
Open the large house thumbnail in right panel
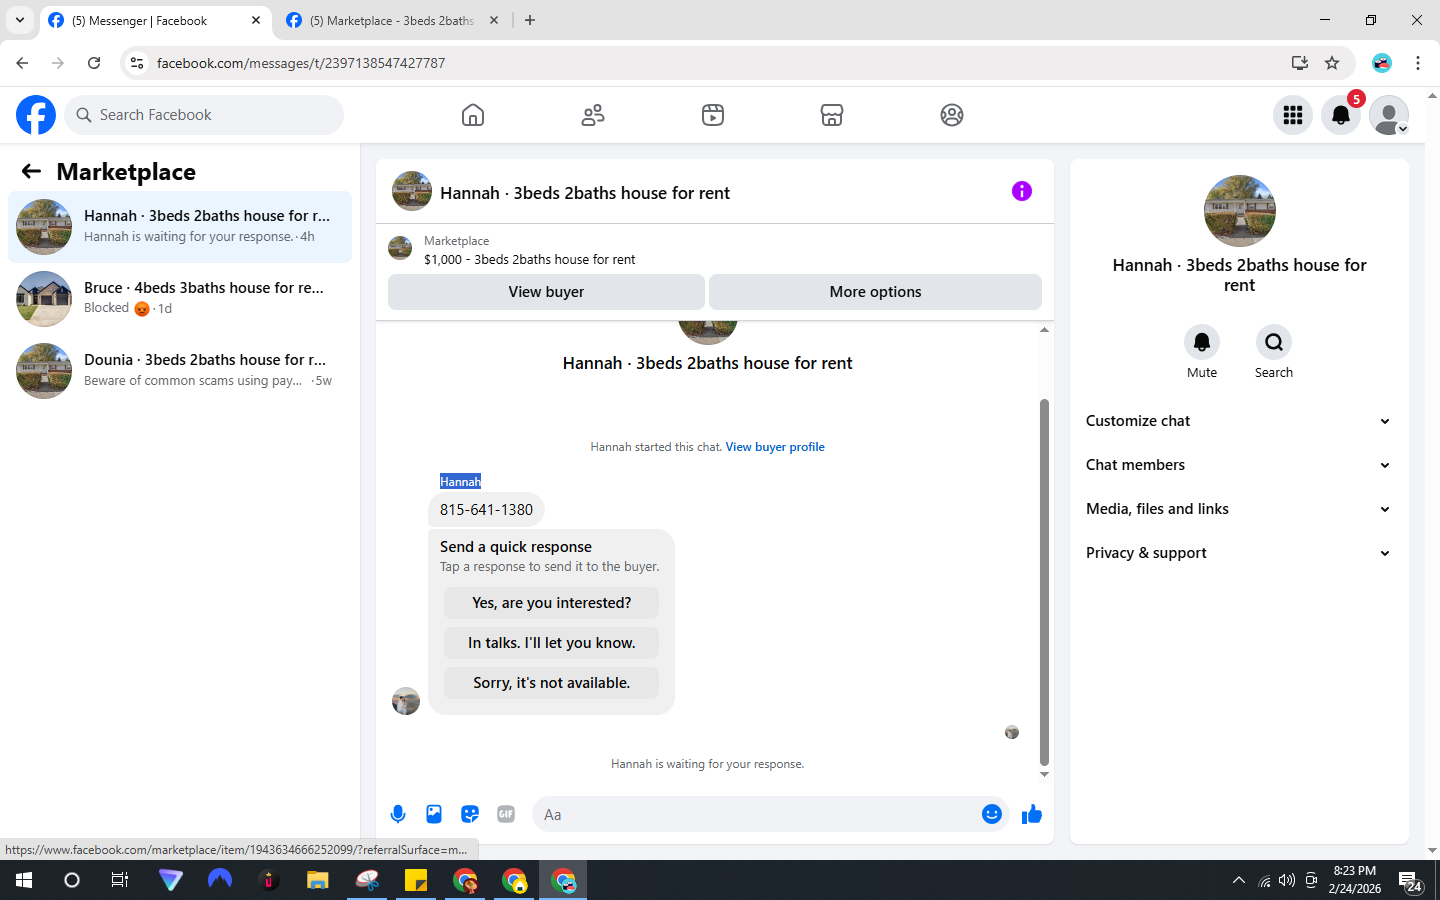[x=1240, y=211]
